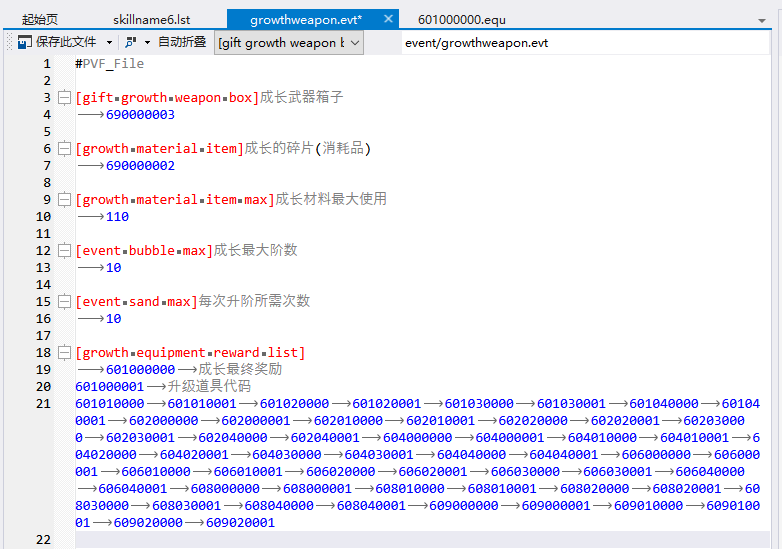Close the growthweapon.evt tab
This screenshot has width=782, height=549.
pos(387,19)
